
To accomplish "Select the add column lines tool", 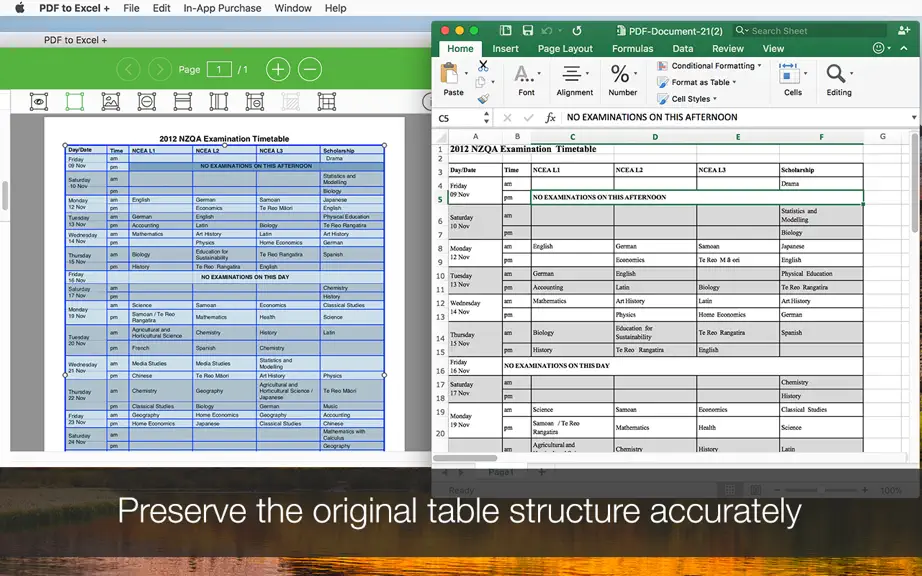I will pyautogui.click(x=219, y=102).
